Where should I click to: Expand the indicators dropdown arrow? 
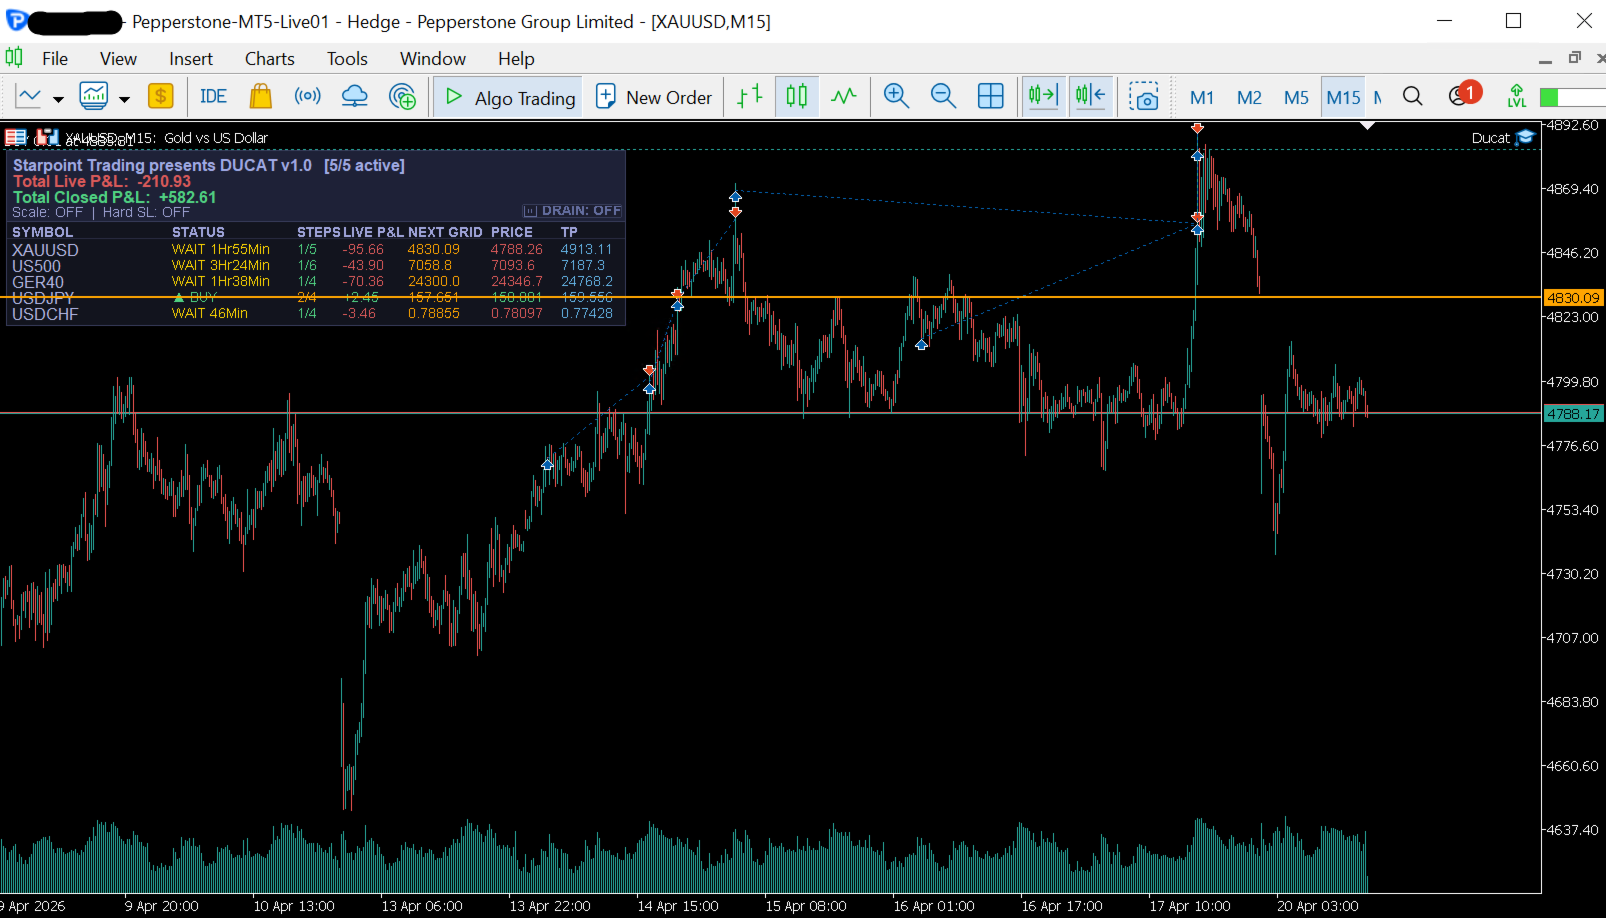click(x=124, y=98)
